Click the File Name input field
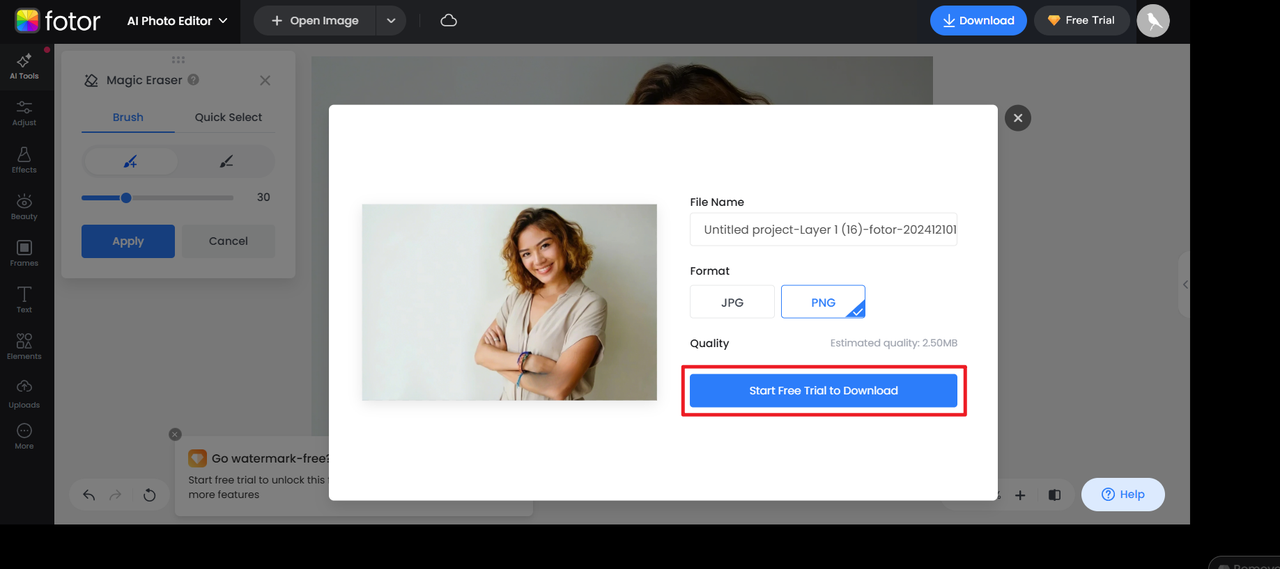Image resolution: width=1280 pixels, height=569 pixels. pyautogui.click(x=824, y=229)
